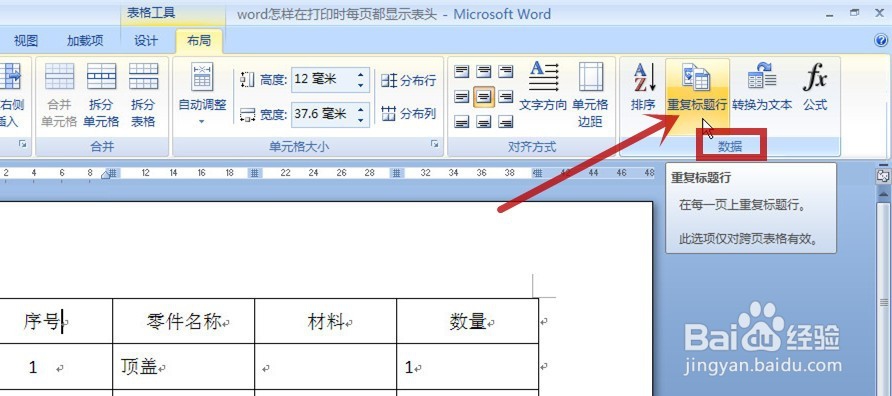
Task: Open the Cell Size group dialog launcher
Action: click(435, 145)
